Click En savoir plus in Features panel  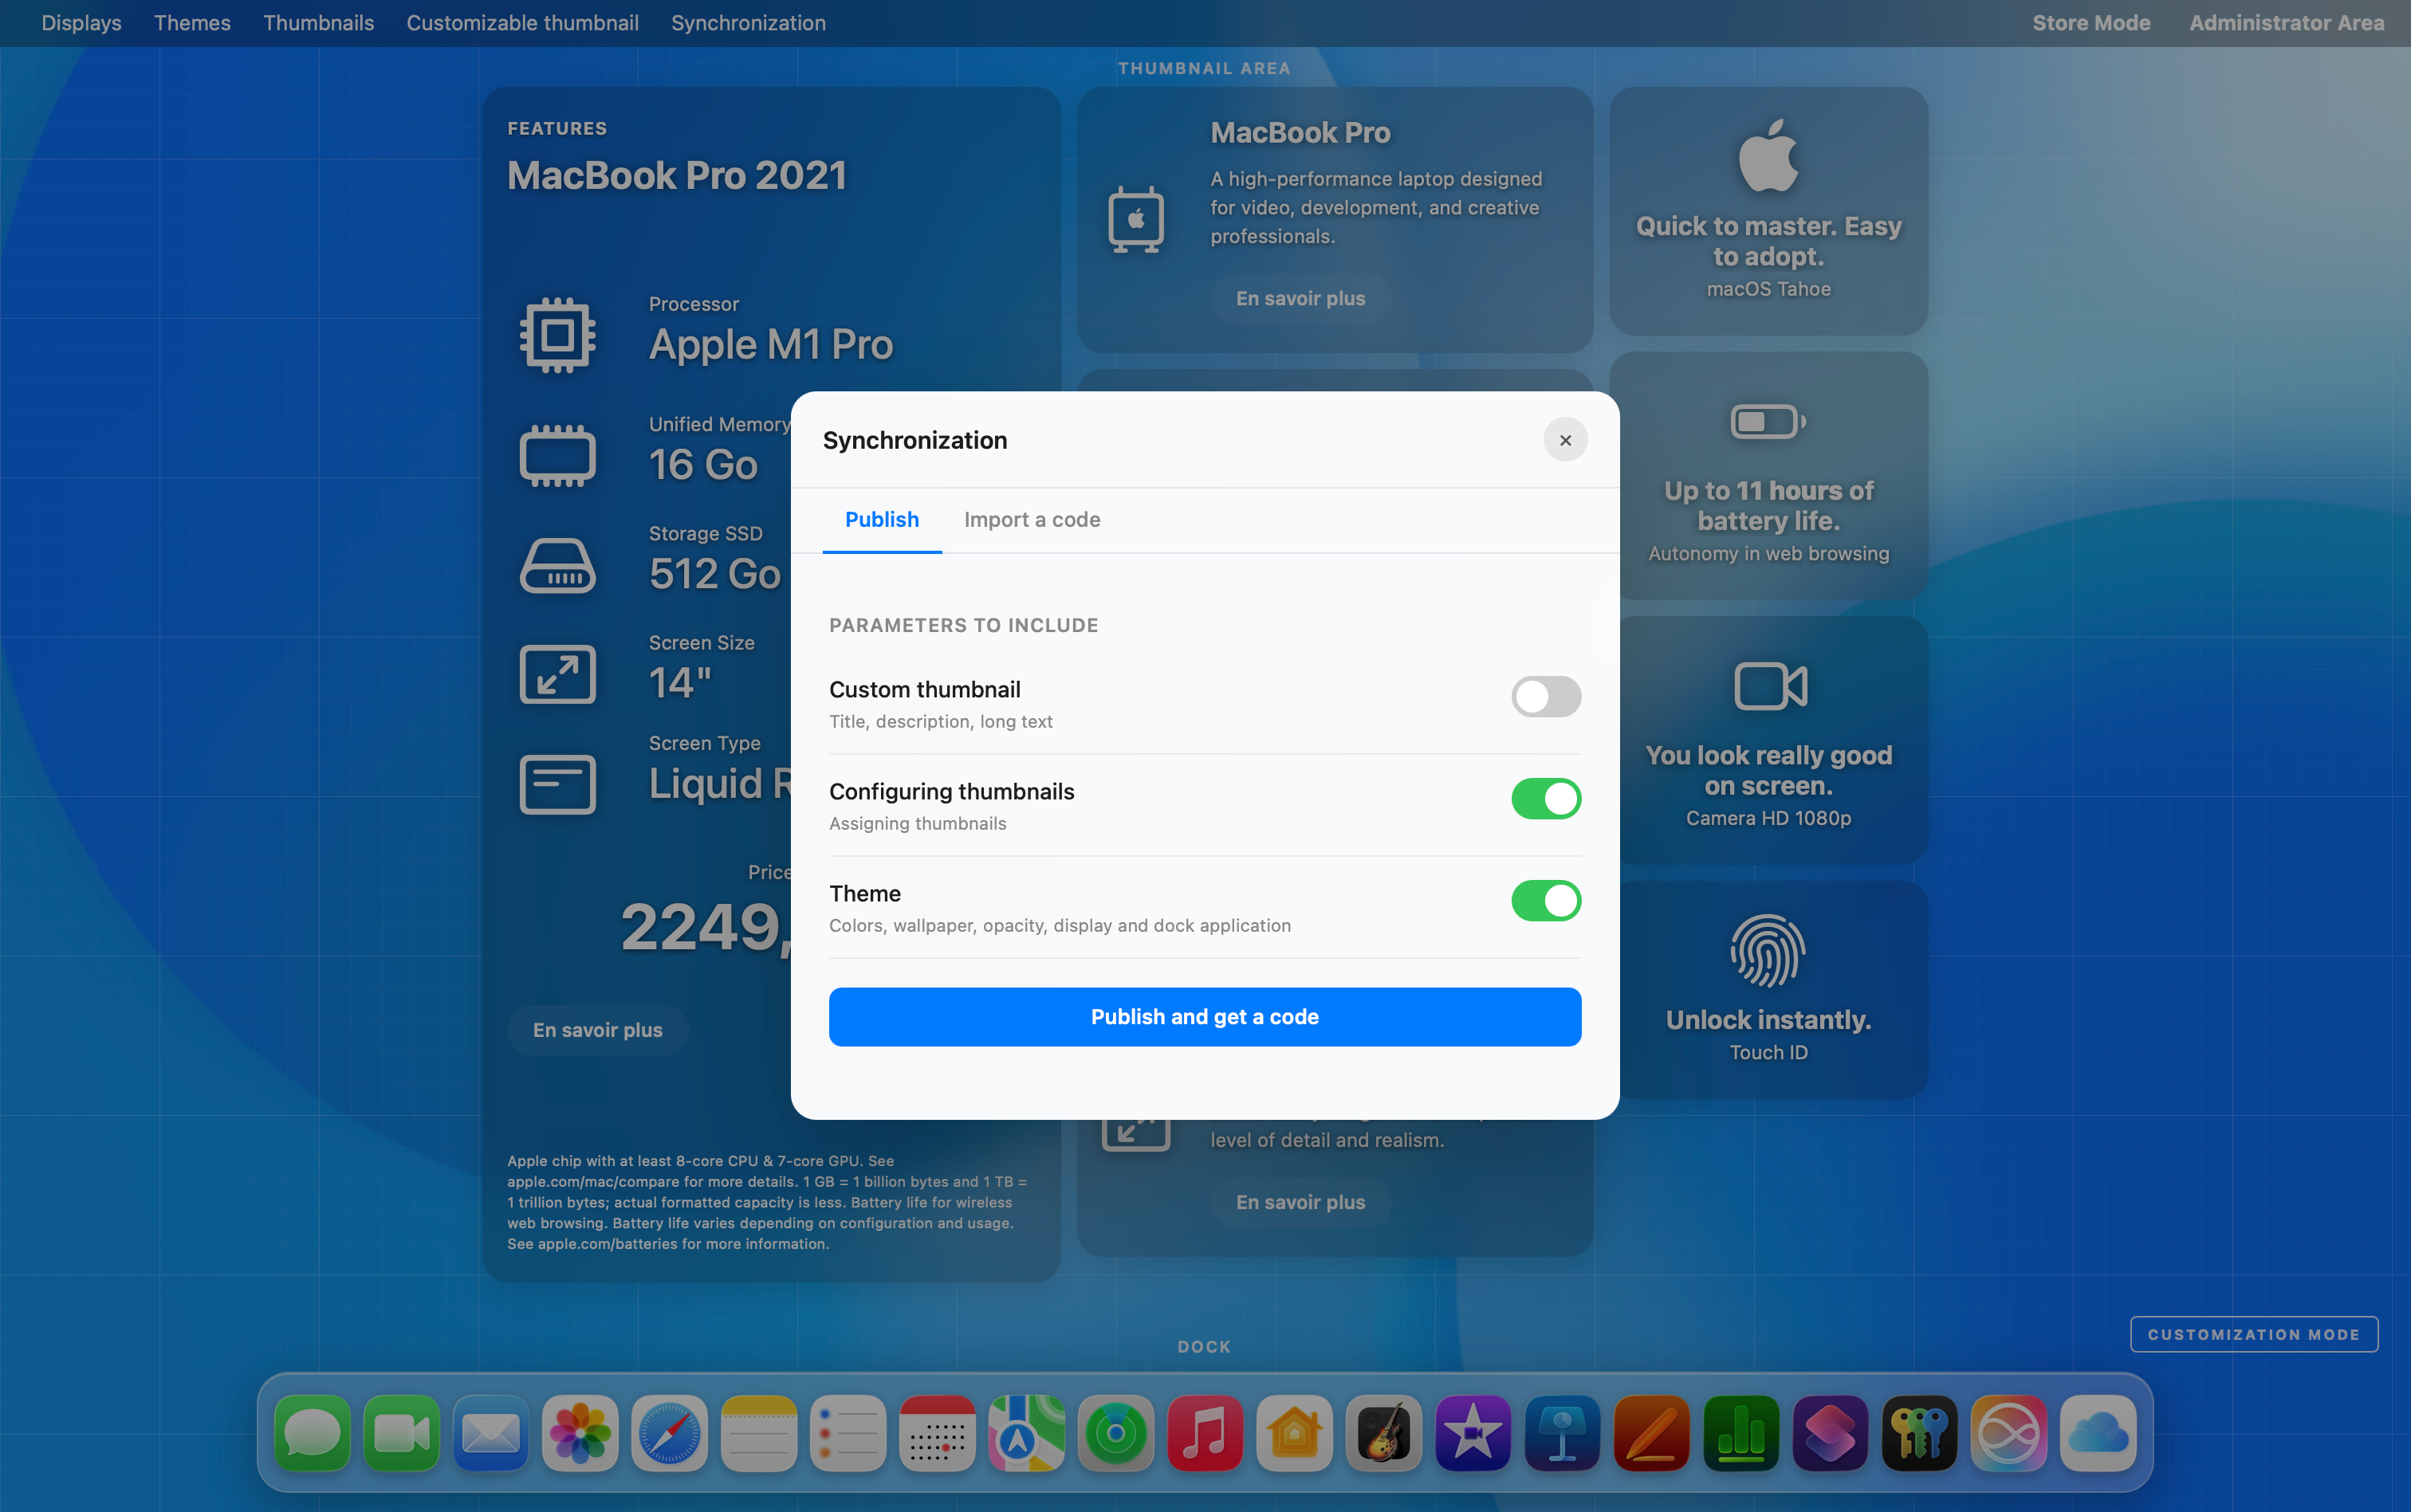(x=598, y=1030)
